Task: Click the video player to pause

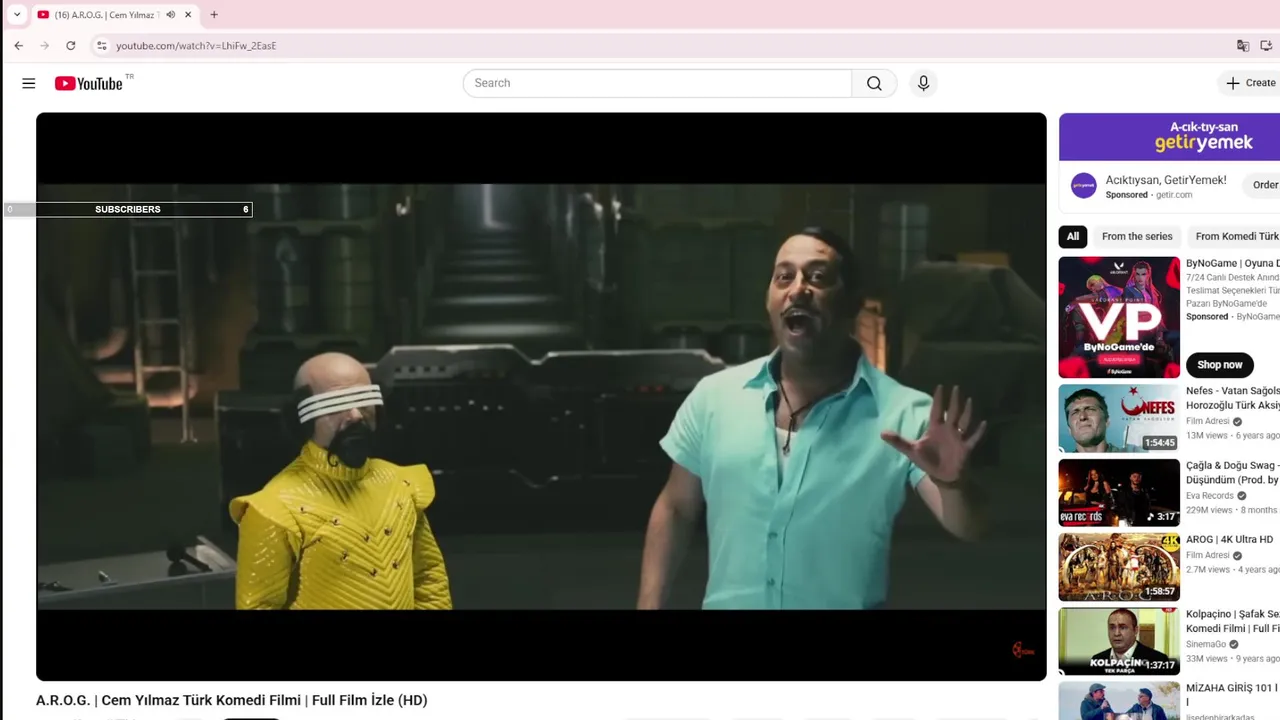Action: click(541, 396)
